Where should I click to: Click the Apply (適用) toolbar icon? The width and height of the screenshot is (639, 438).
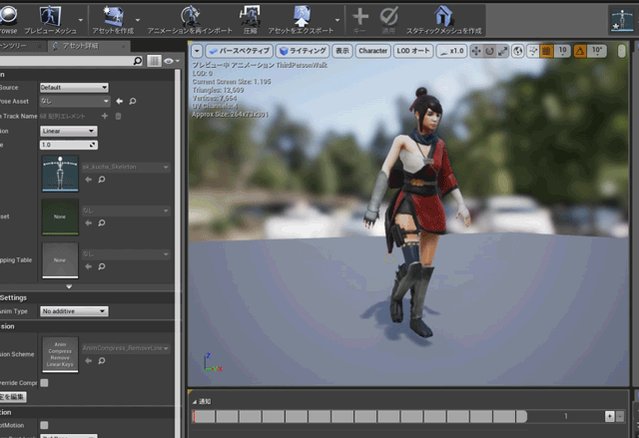[389, 19]
